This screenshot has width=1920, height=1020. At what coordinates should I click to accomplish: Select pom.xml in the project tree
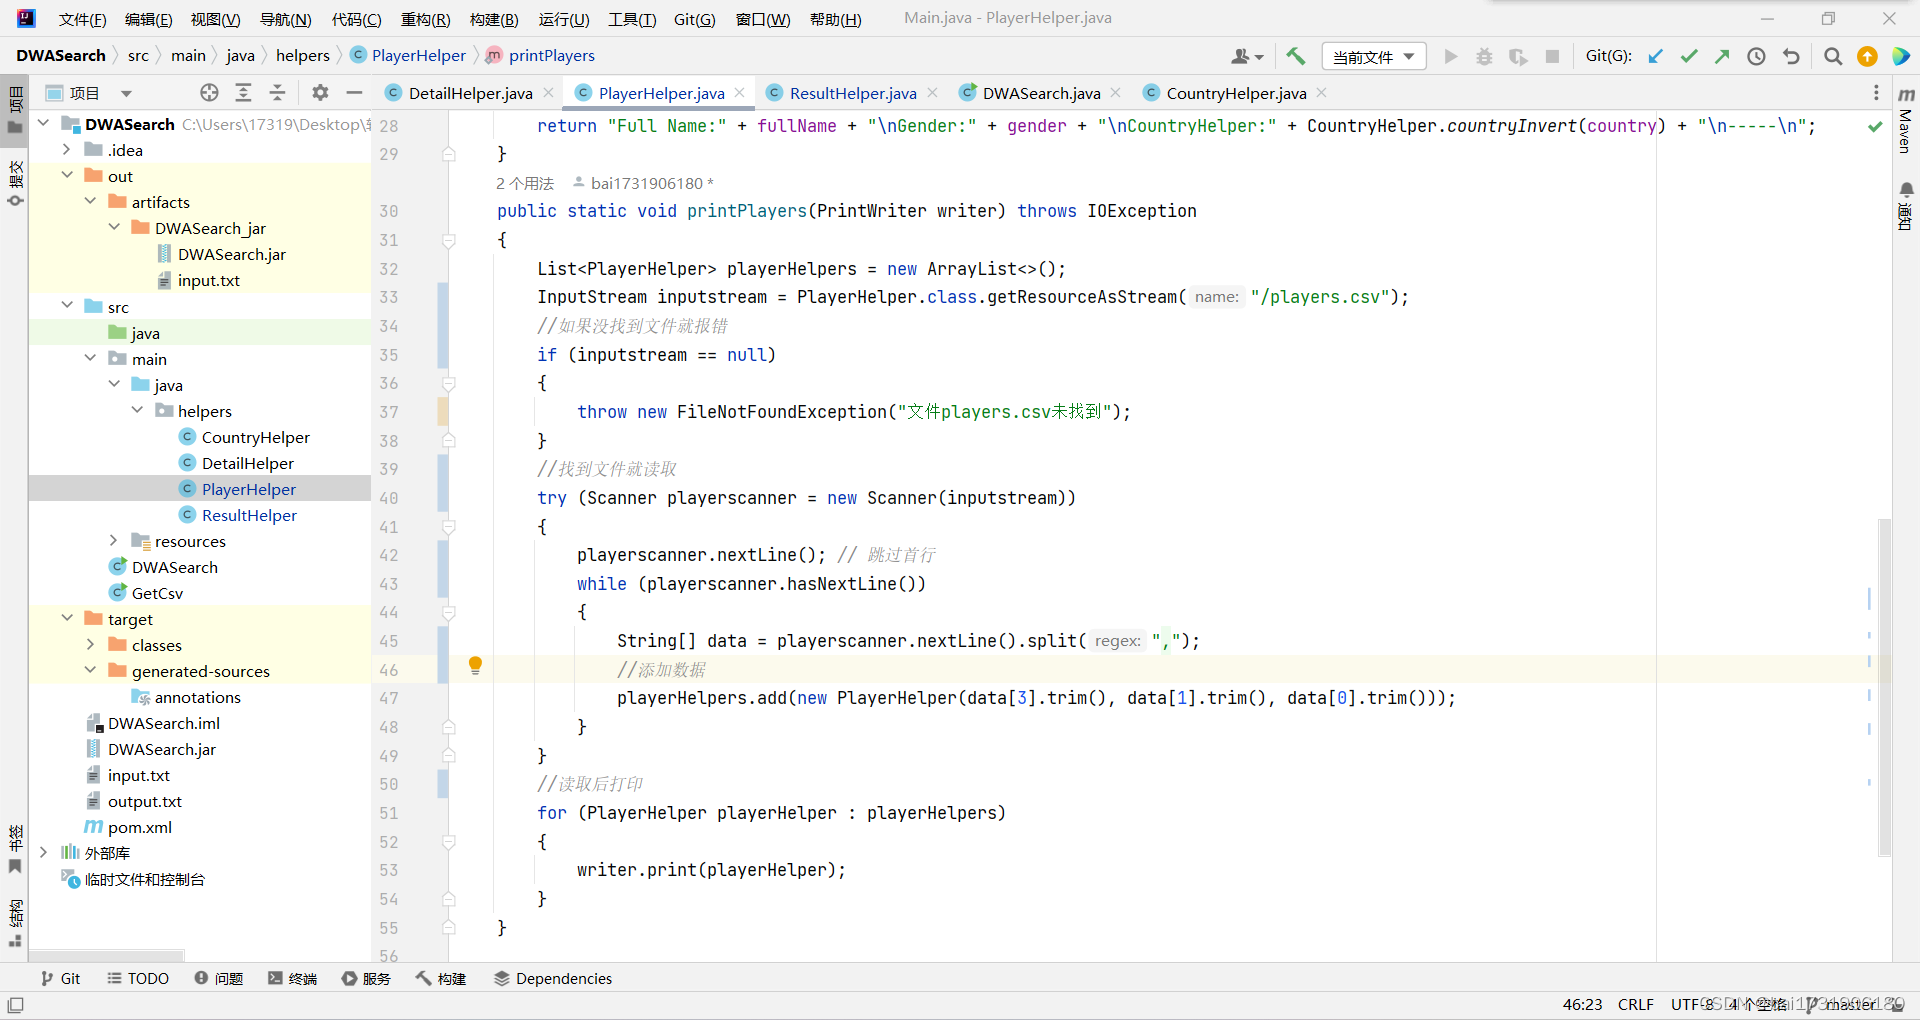click(139, 827)
